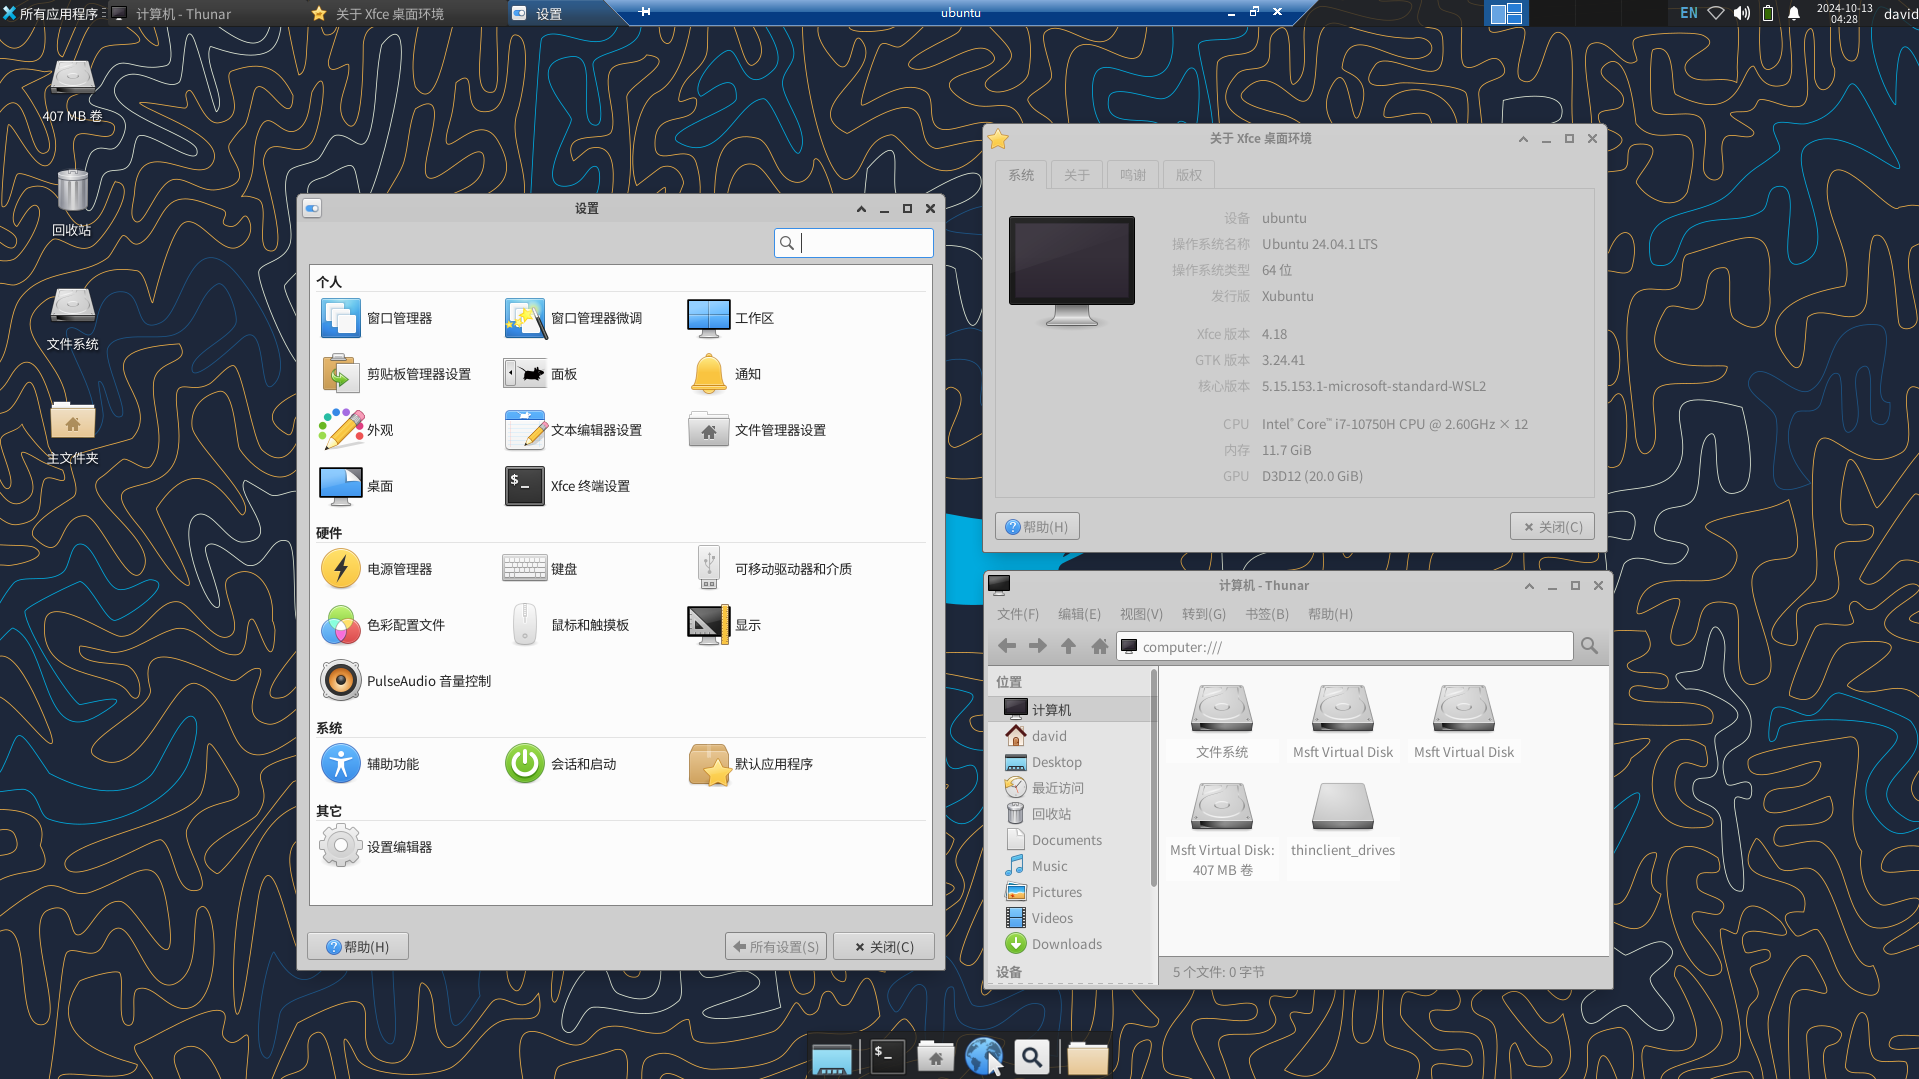Open Display (显示) settings
1919x1079 pixels.
click(725, 625)
